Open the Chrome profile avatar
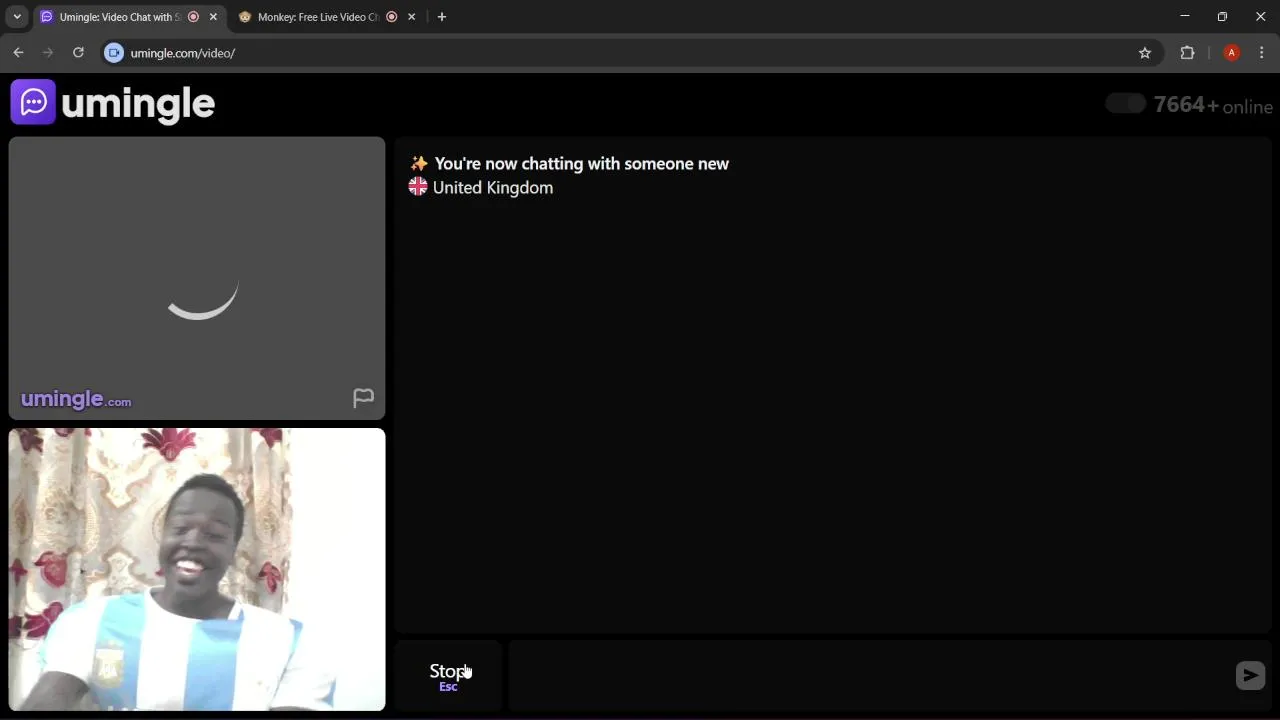1280x720 pixels. [1232, 53]
